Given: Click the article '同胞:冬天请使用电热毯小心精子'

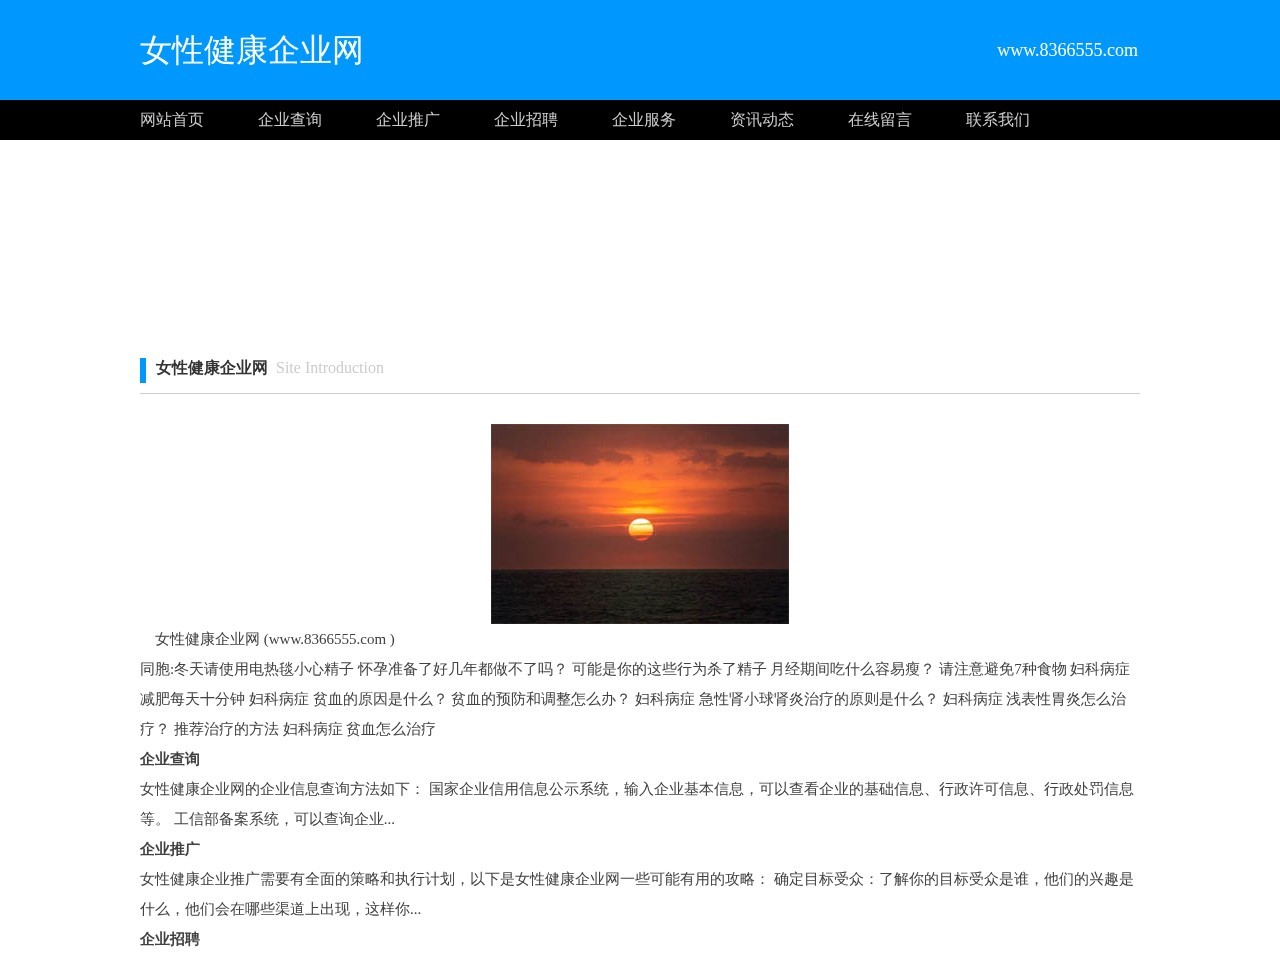Looking at the screenshot, I should click(247, 669).
